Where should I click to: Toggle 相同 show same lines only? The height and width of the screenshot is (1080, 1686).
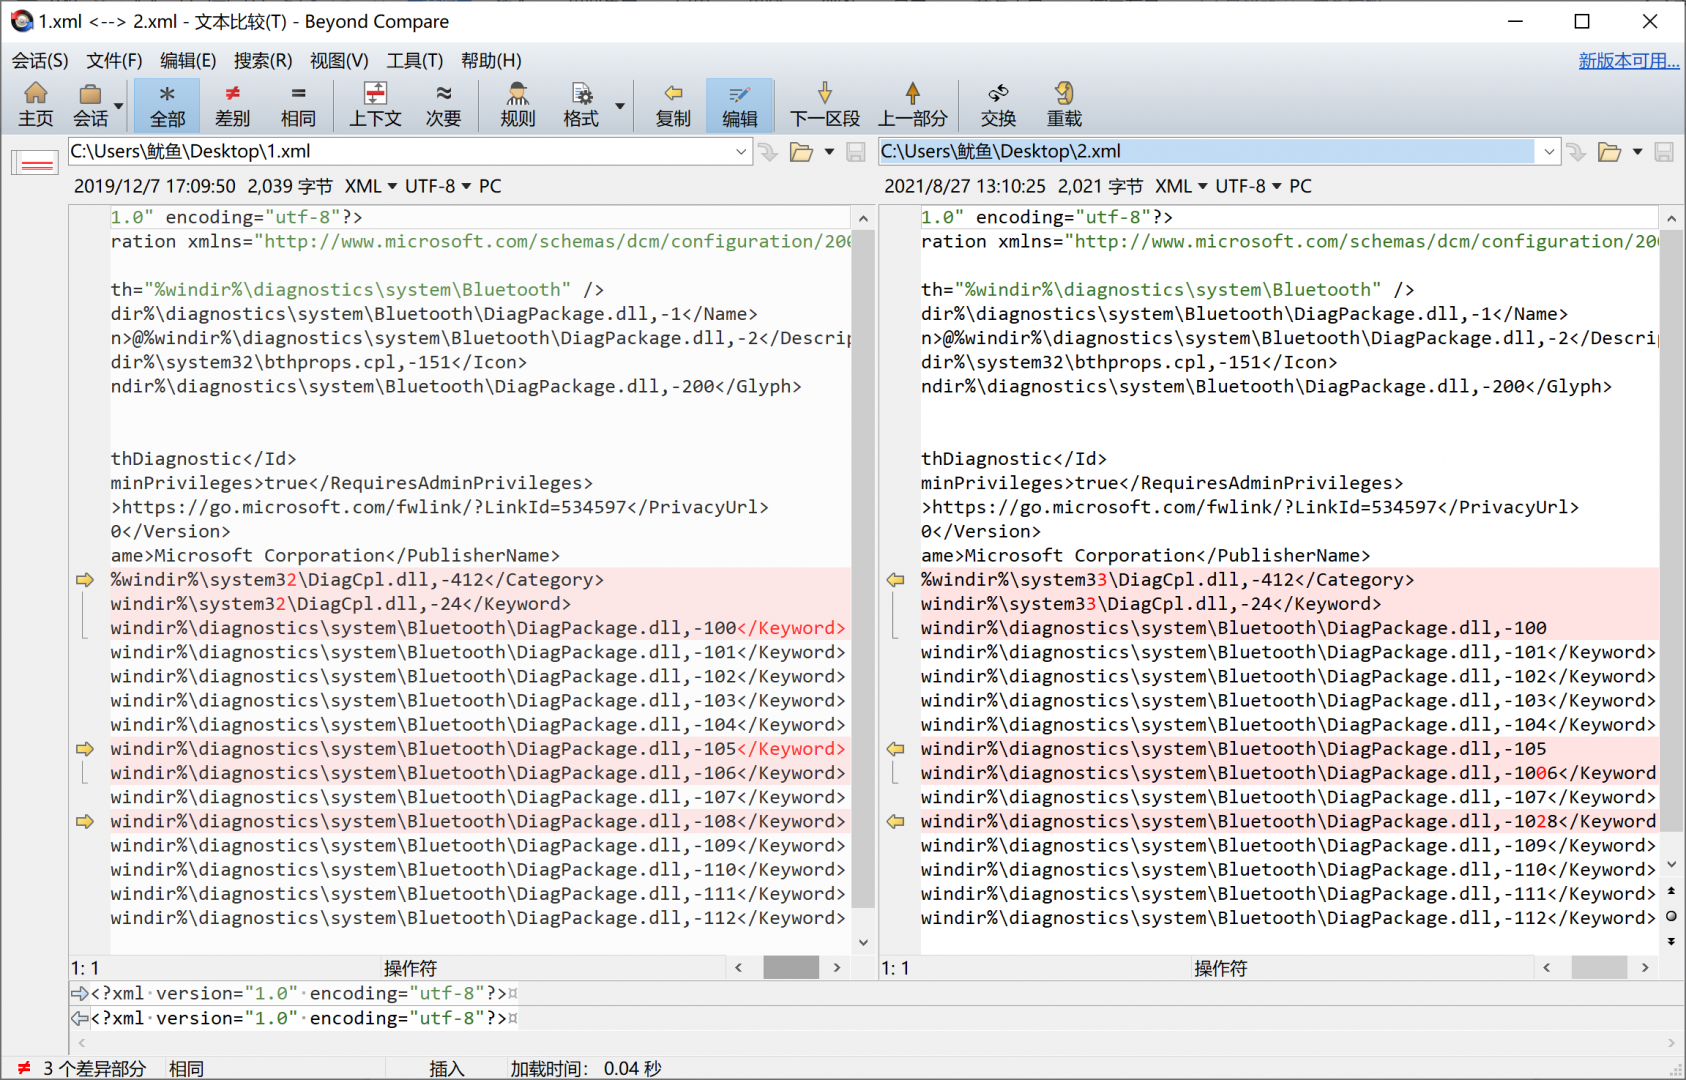(298, 105)
